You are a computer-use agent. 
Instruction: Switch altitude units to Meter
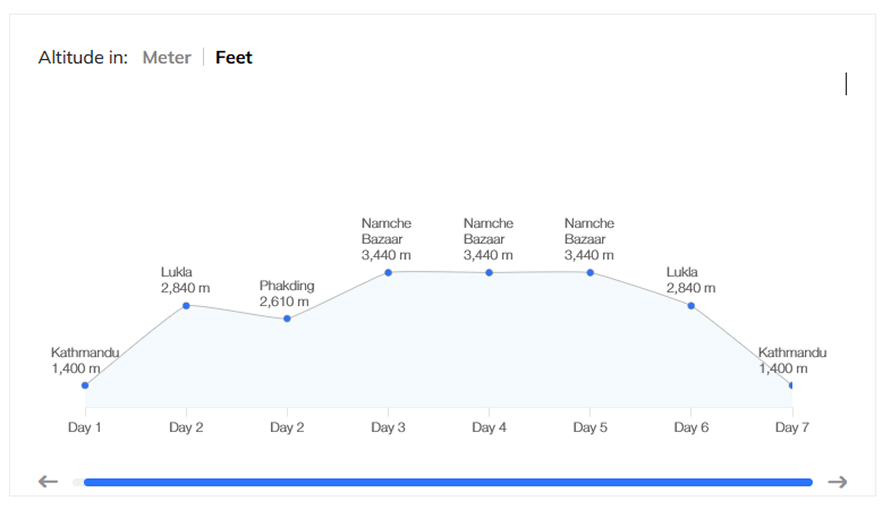point(166,57)
